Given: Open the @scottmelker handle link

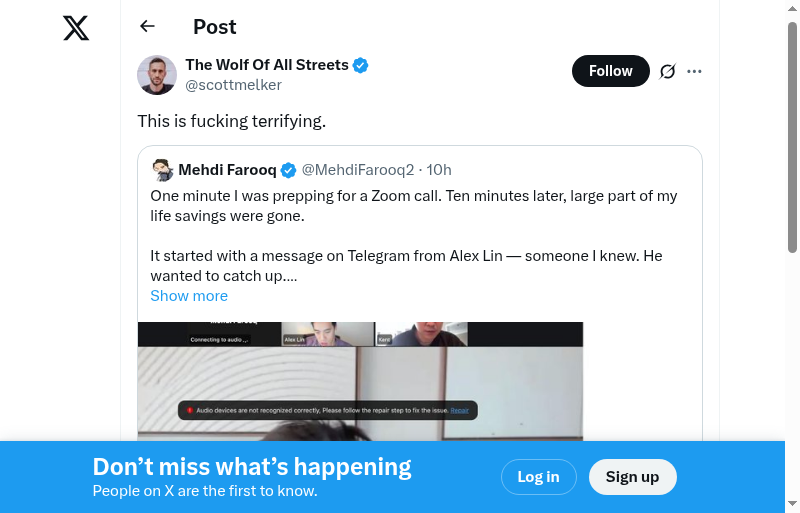Looking at the screenshot, I should [233, 85].
